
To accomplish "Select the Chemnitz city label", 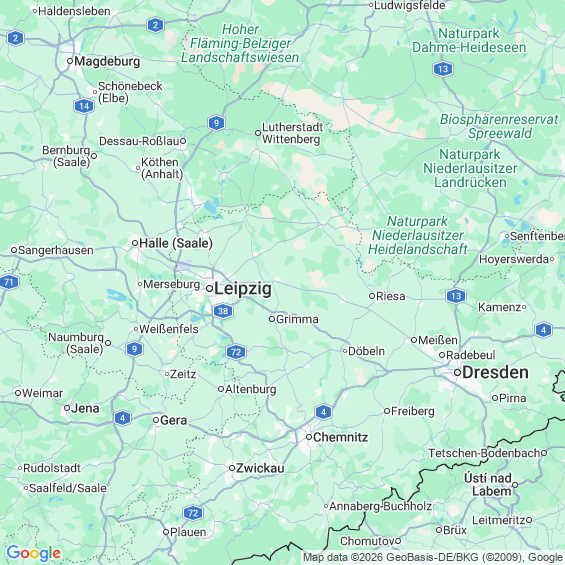I will pos(340,437).
